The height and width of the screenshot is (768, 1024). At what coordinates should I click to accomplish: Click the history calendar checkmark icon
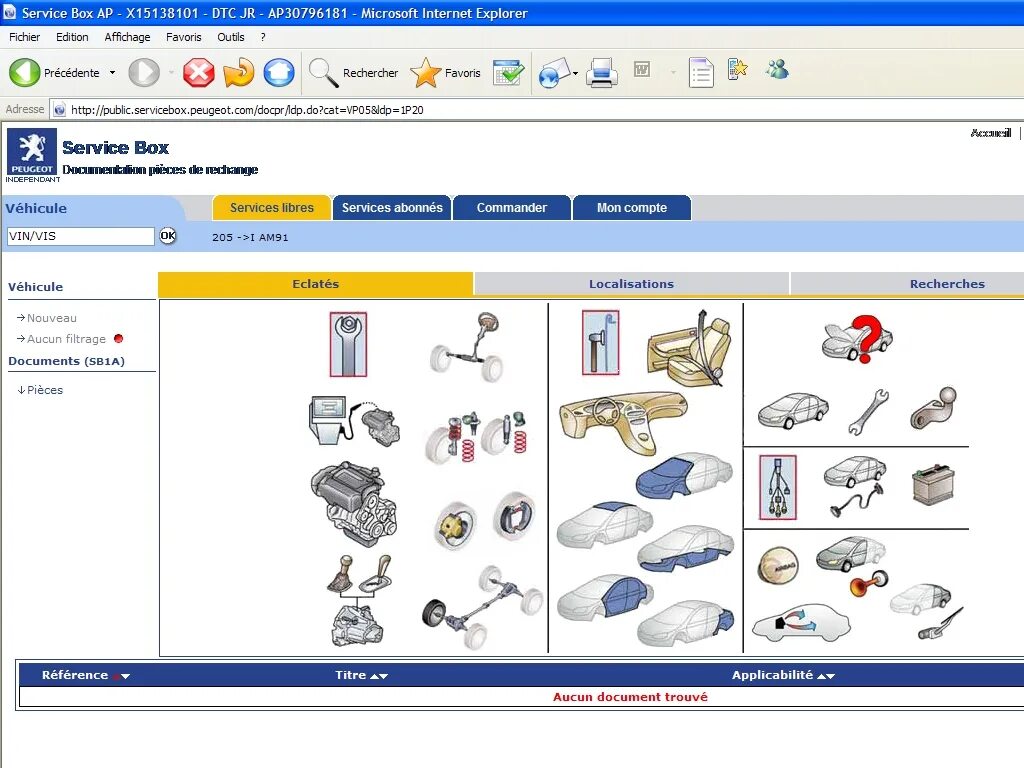[x=508, y=72]
